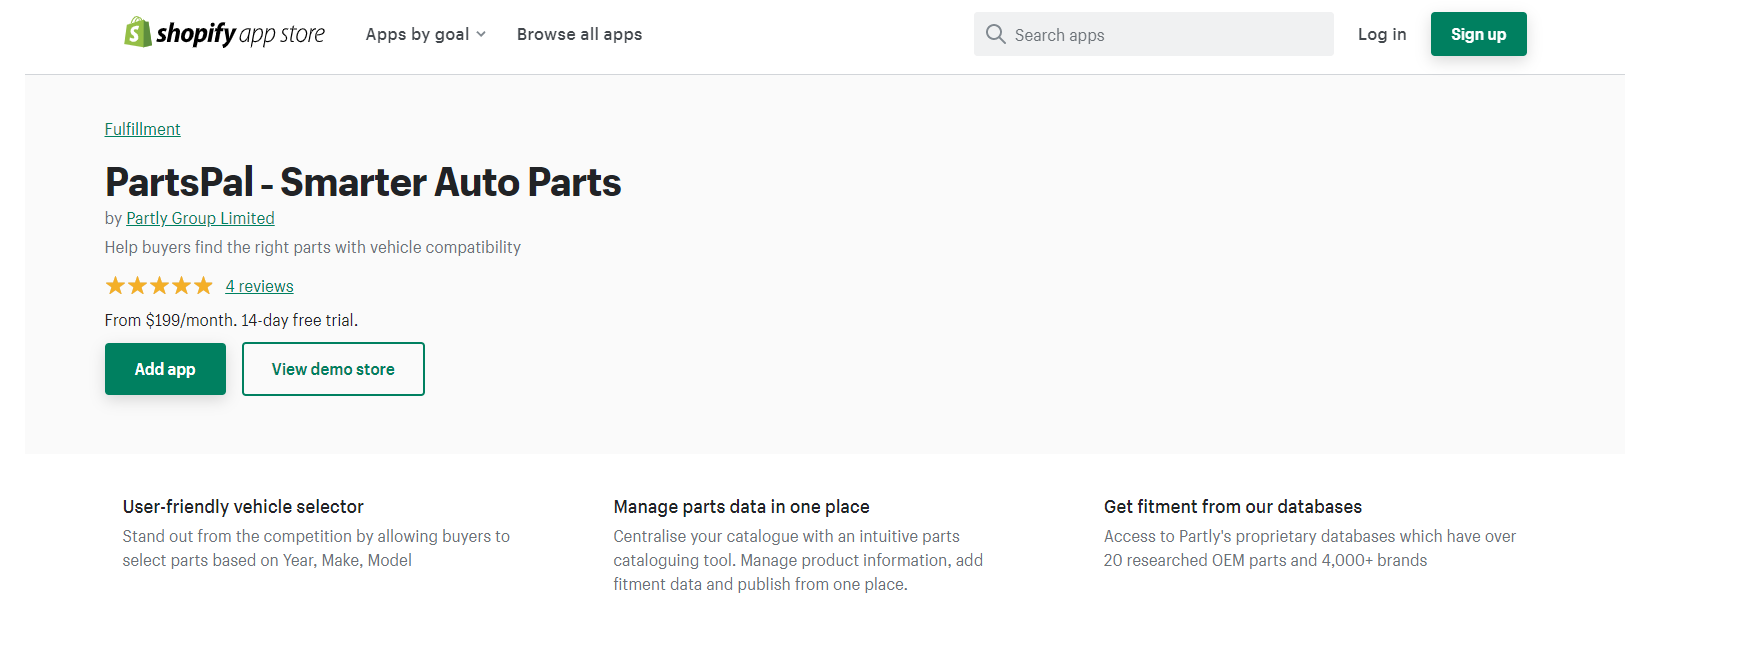This screenshot has height=648, width=1756.
Task: Click the five-star rating icons
Action: (x=159, y=286)
